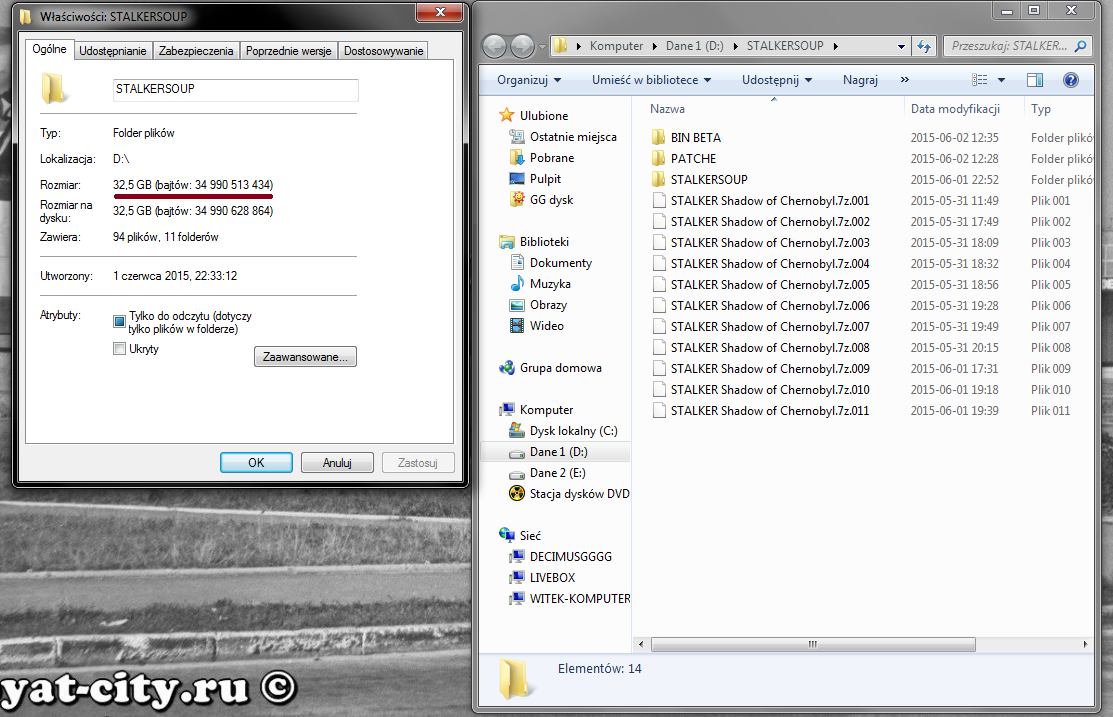Enable the Ukryty checkbox
This screenshot has height=717, width=1113.
click(x=119, y=349)
